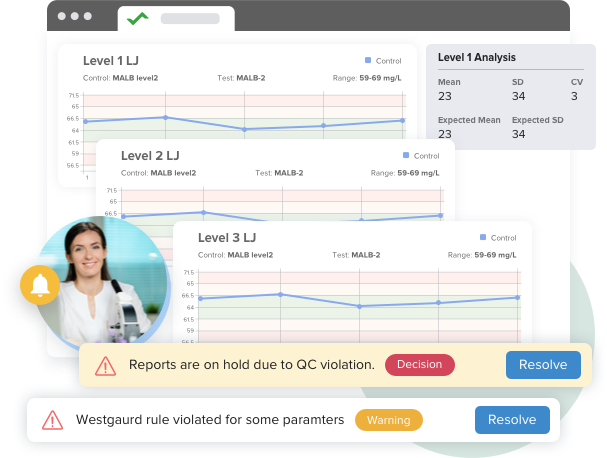This screenshot has width=607, height=458.
Task: Click the yellow notification bell icon
Action: (40, 285)
